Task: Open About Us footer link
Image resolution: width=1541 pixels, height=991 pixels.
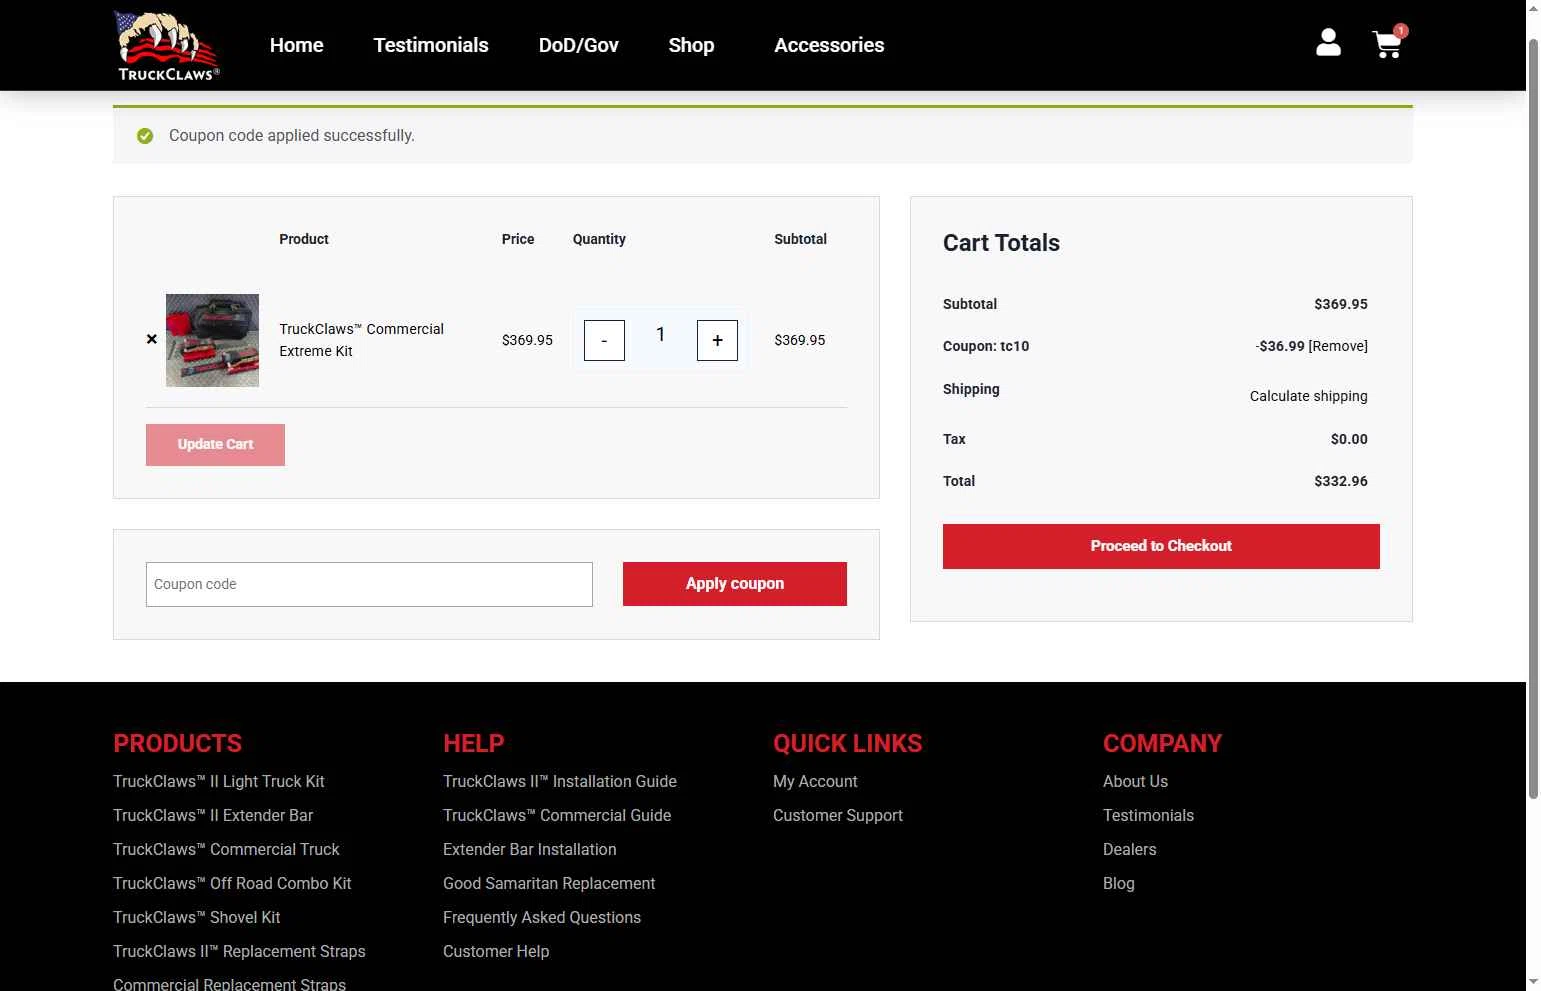Action: click(1135, 782)
